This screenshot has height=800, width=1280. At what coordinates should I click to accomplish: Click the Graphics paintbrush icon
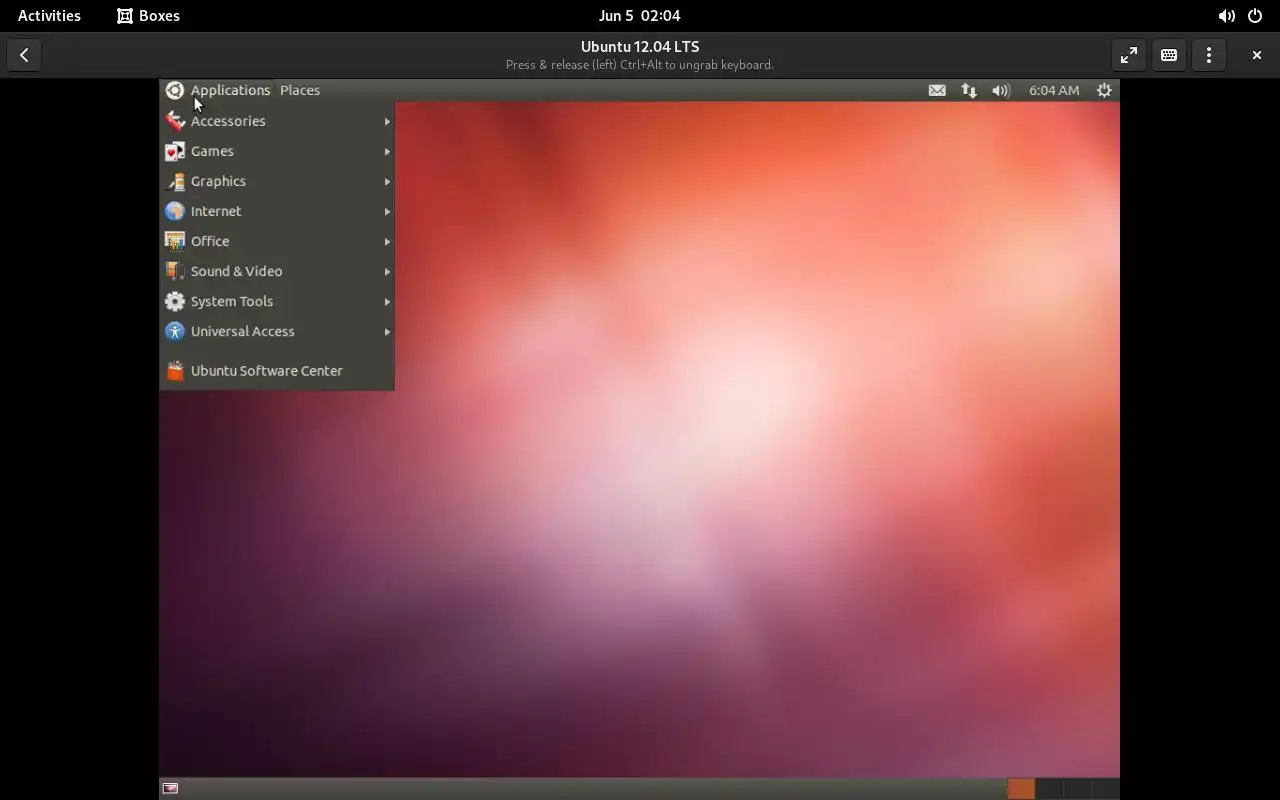(x=175, y=181)
